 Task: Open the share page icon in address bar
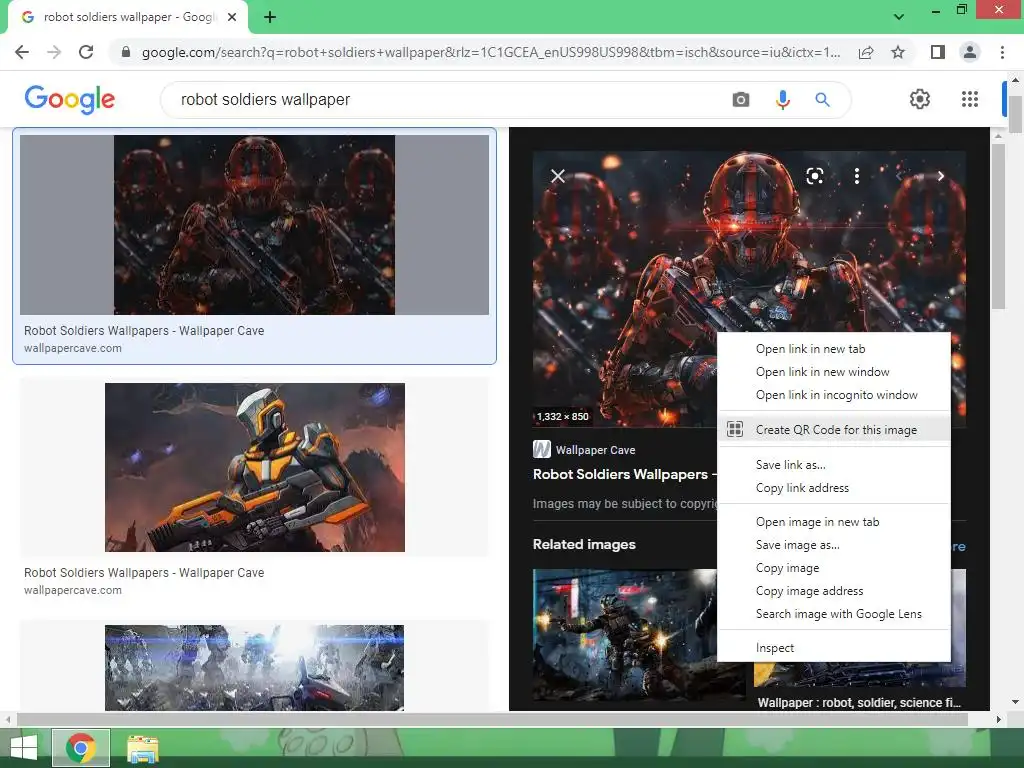(866, 52)
